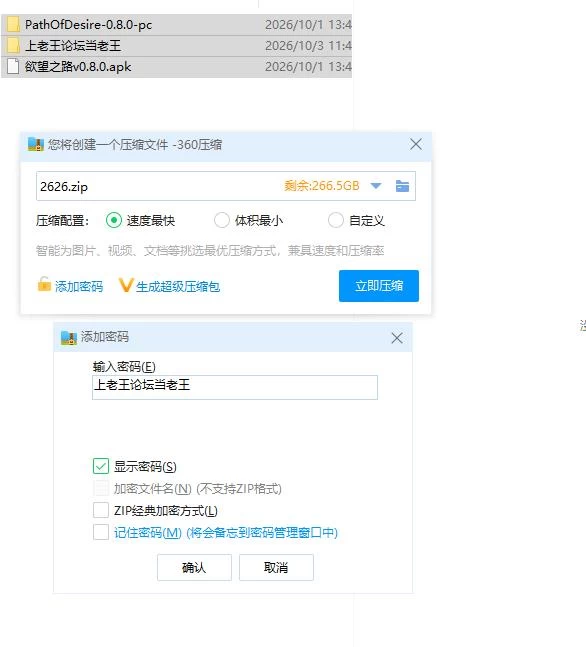Expand the save path dropdown arrow
Viewport: 586px width, 647px height.
coord(376,186)
